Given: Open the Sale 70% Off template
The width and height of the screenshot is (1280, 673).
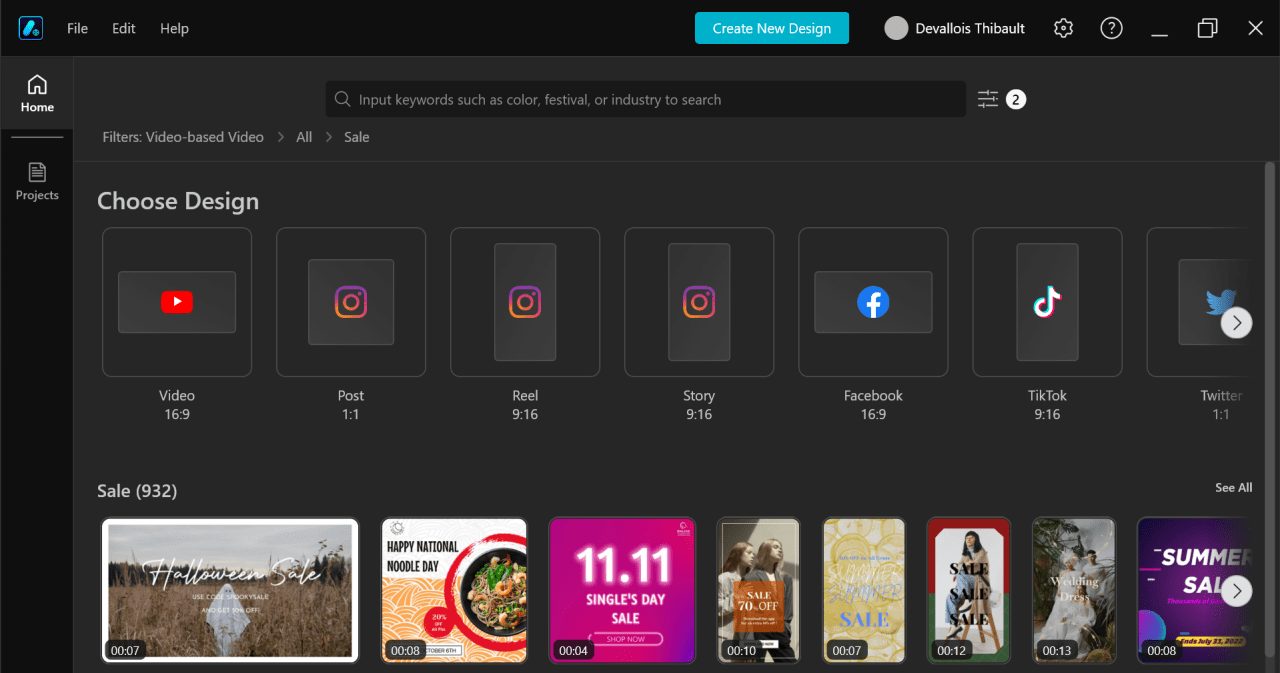Looking at the screenshot, I should [758, 590].
